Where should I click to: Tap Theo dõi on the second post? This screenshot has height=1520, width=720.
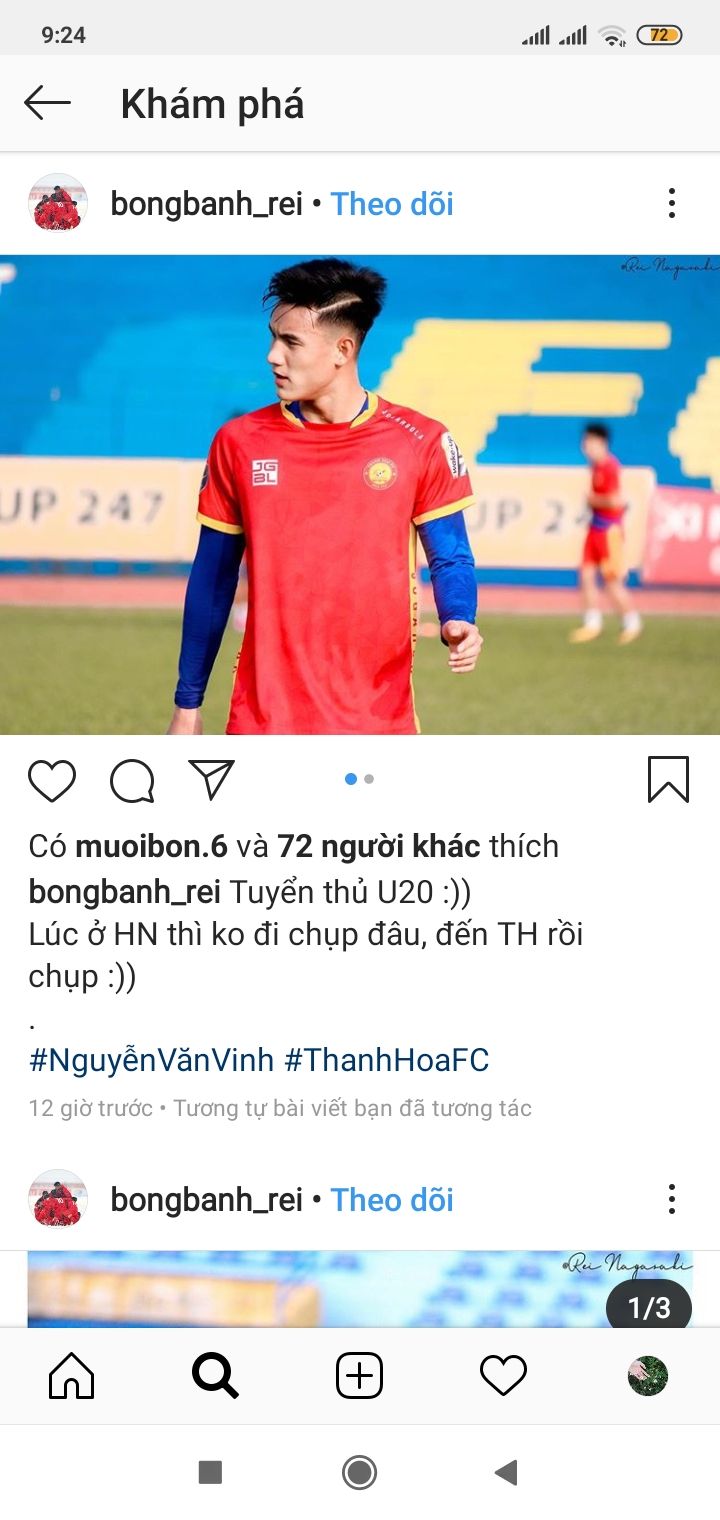[x=392, y=1200]
